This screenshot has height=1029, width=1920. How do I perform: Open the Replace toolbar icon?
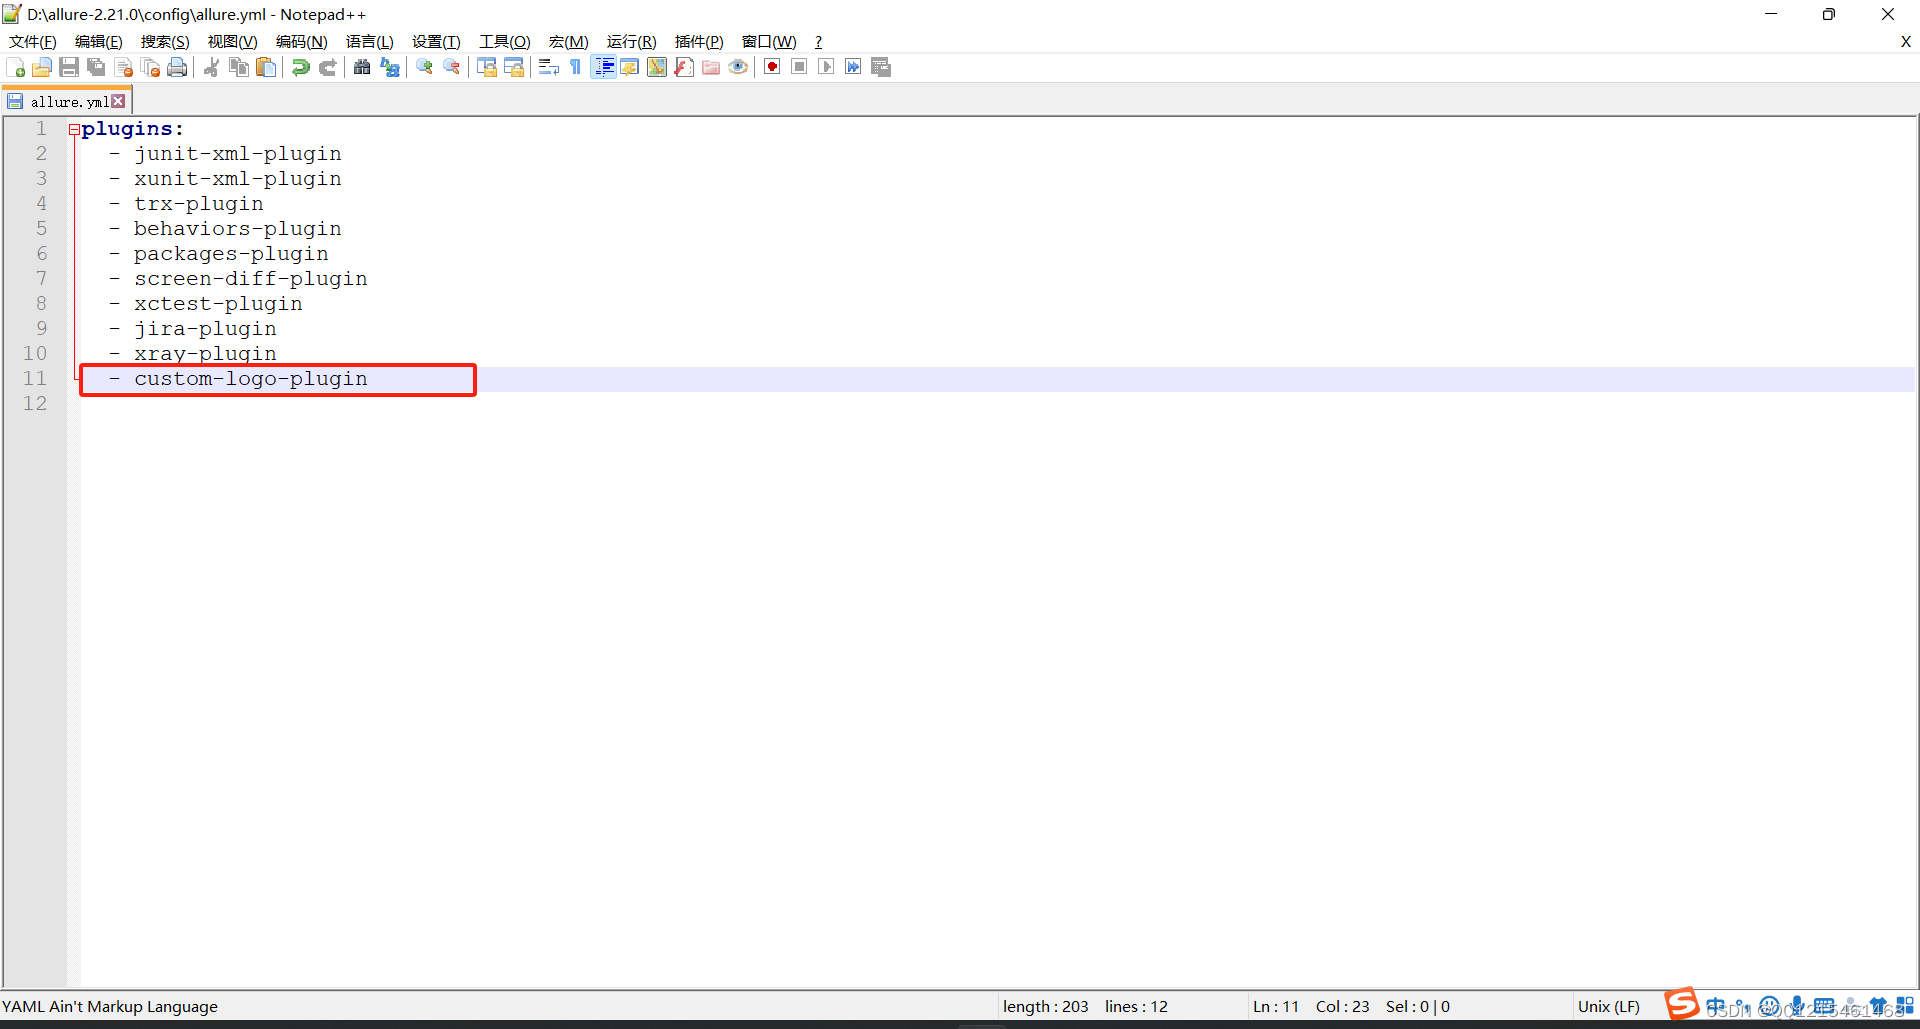click(390, 67)
